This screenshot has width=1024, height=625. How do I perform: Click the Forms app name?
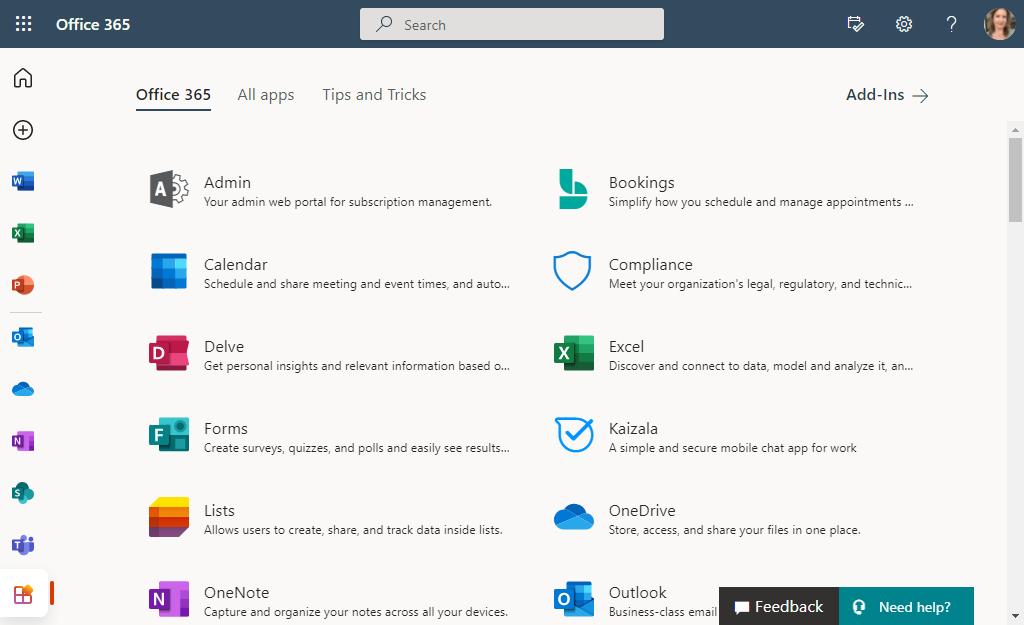pyautogui.click(x=225, y=428)
